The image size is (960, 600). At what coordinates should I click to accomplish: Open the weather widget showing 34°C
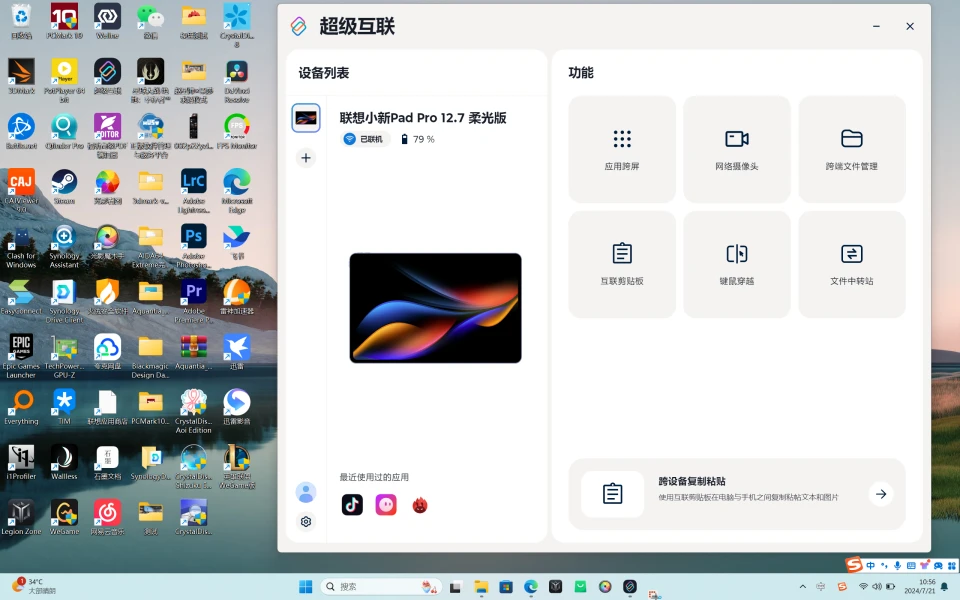34,586
